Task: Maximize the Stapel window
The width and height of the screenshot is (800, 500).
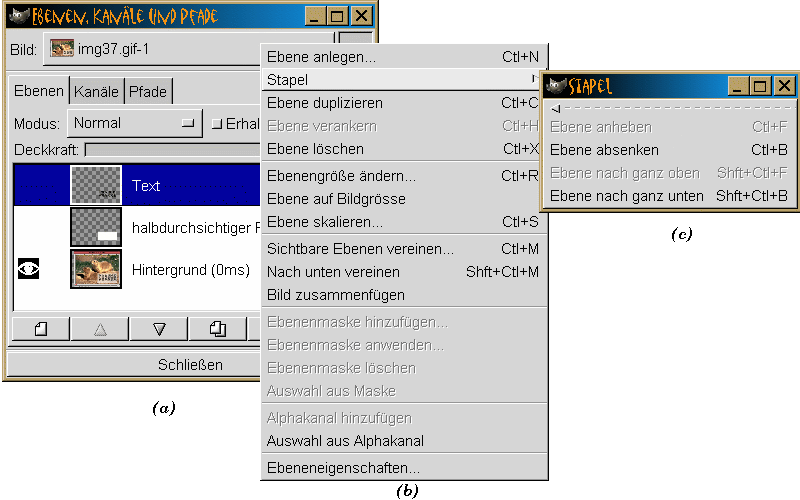Action: (x=760, y=86)
